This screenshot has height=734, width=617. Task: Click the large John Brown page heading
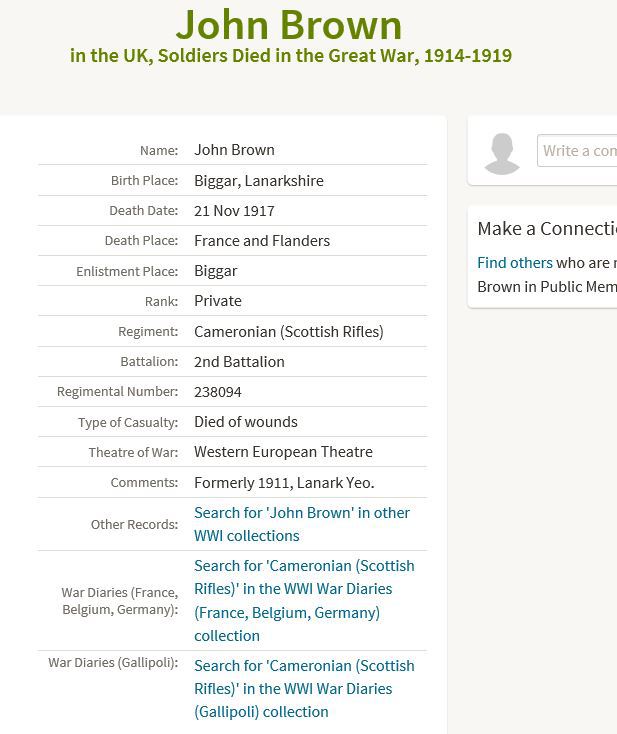[289, 24]
